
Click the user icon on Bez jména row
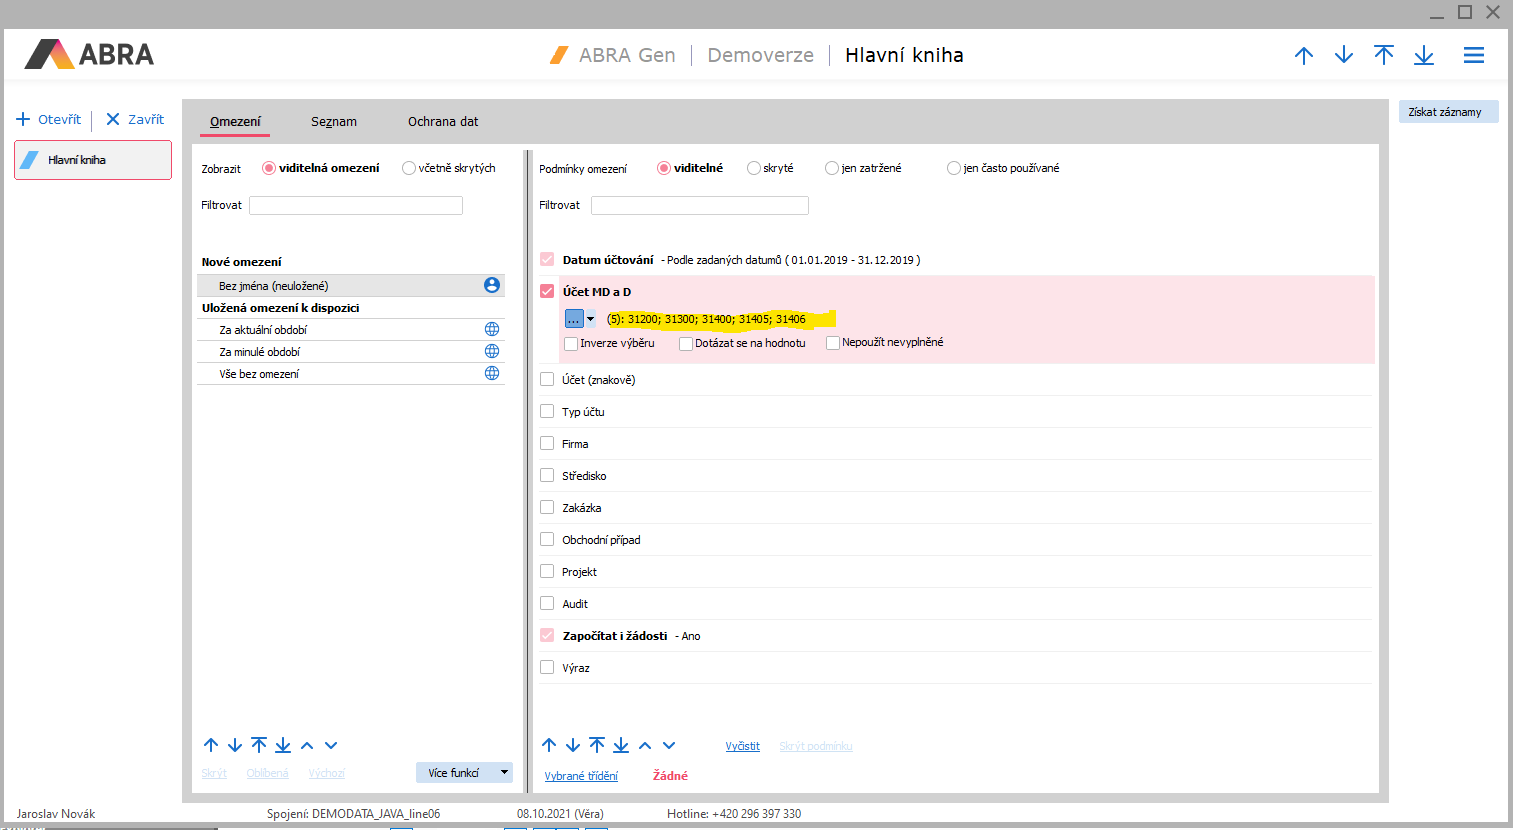(x=492, y=285)
